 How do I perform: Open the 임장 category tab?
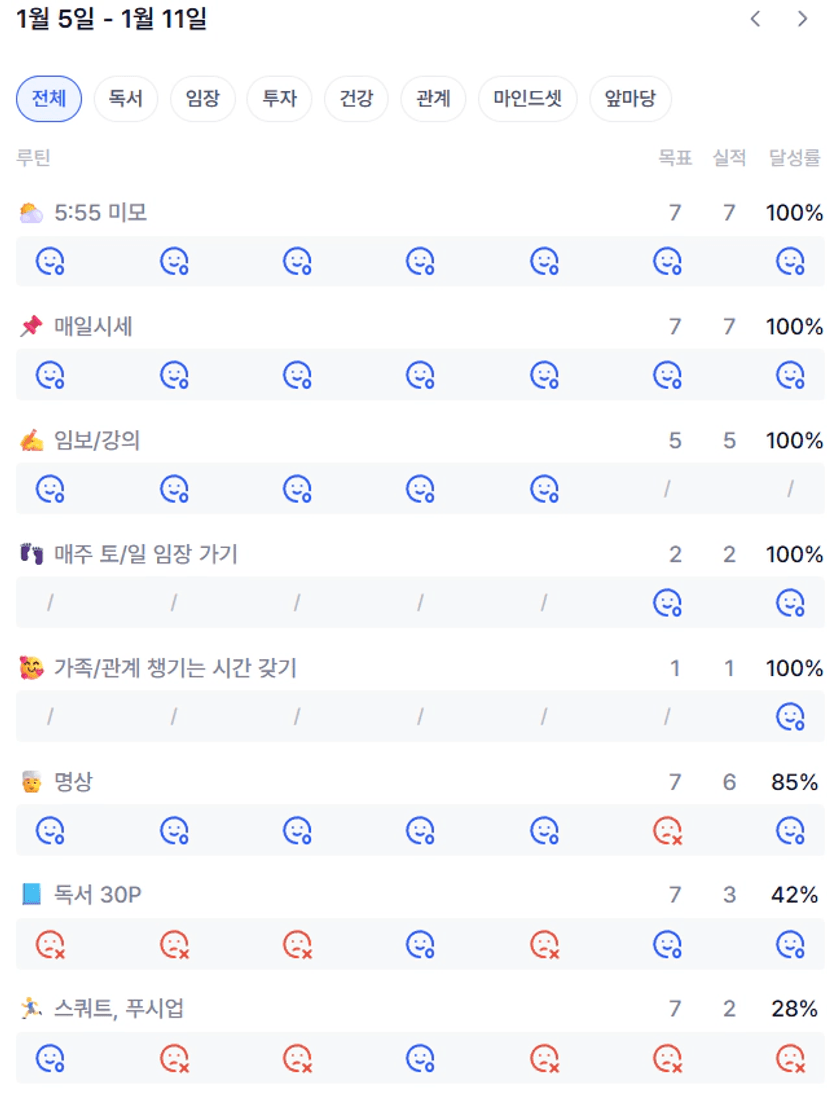point(202,99)
